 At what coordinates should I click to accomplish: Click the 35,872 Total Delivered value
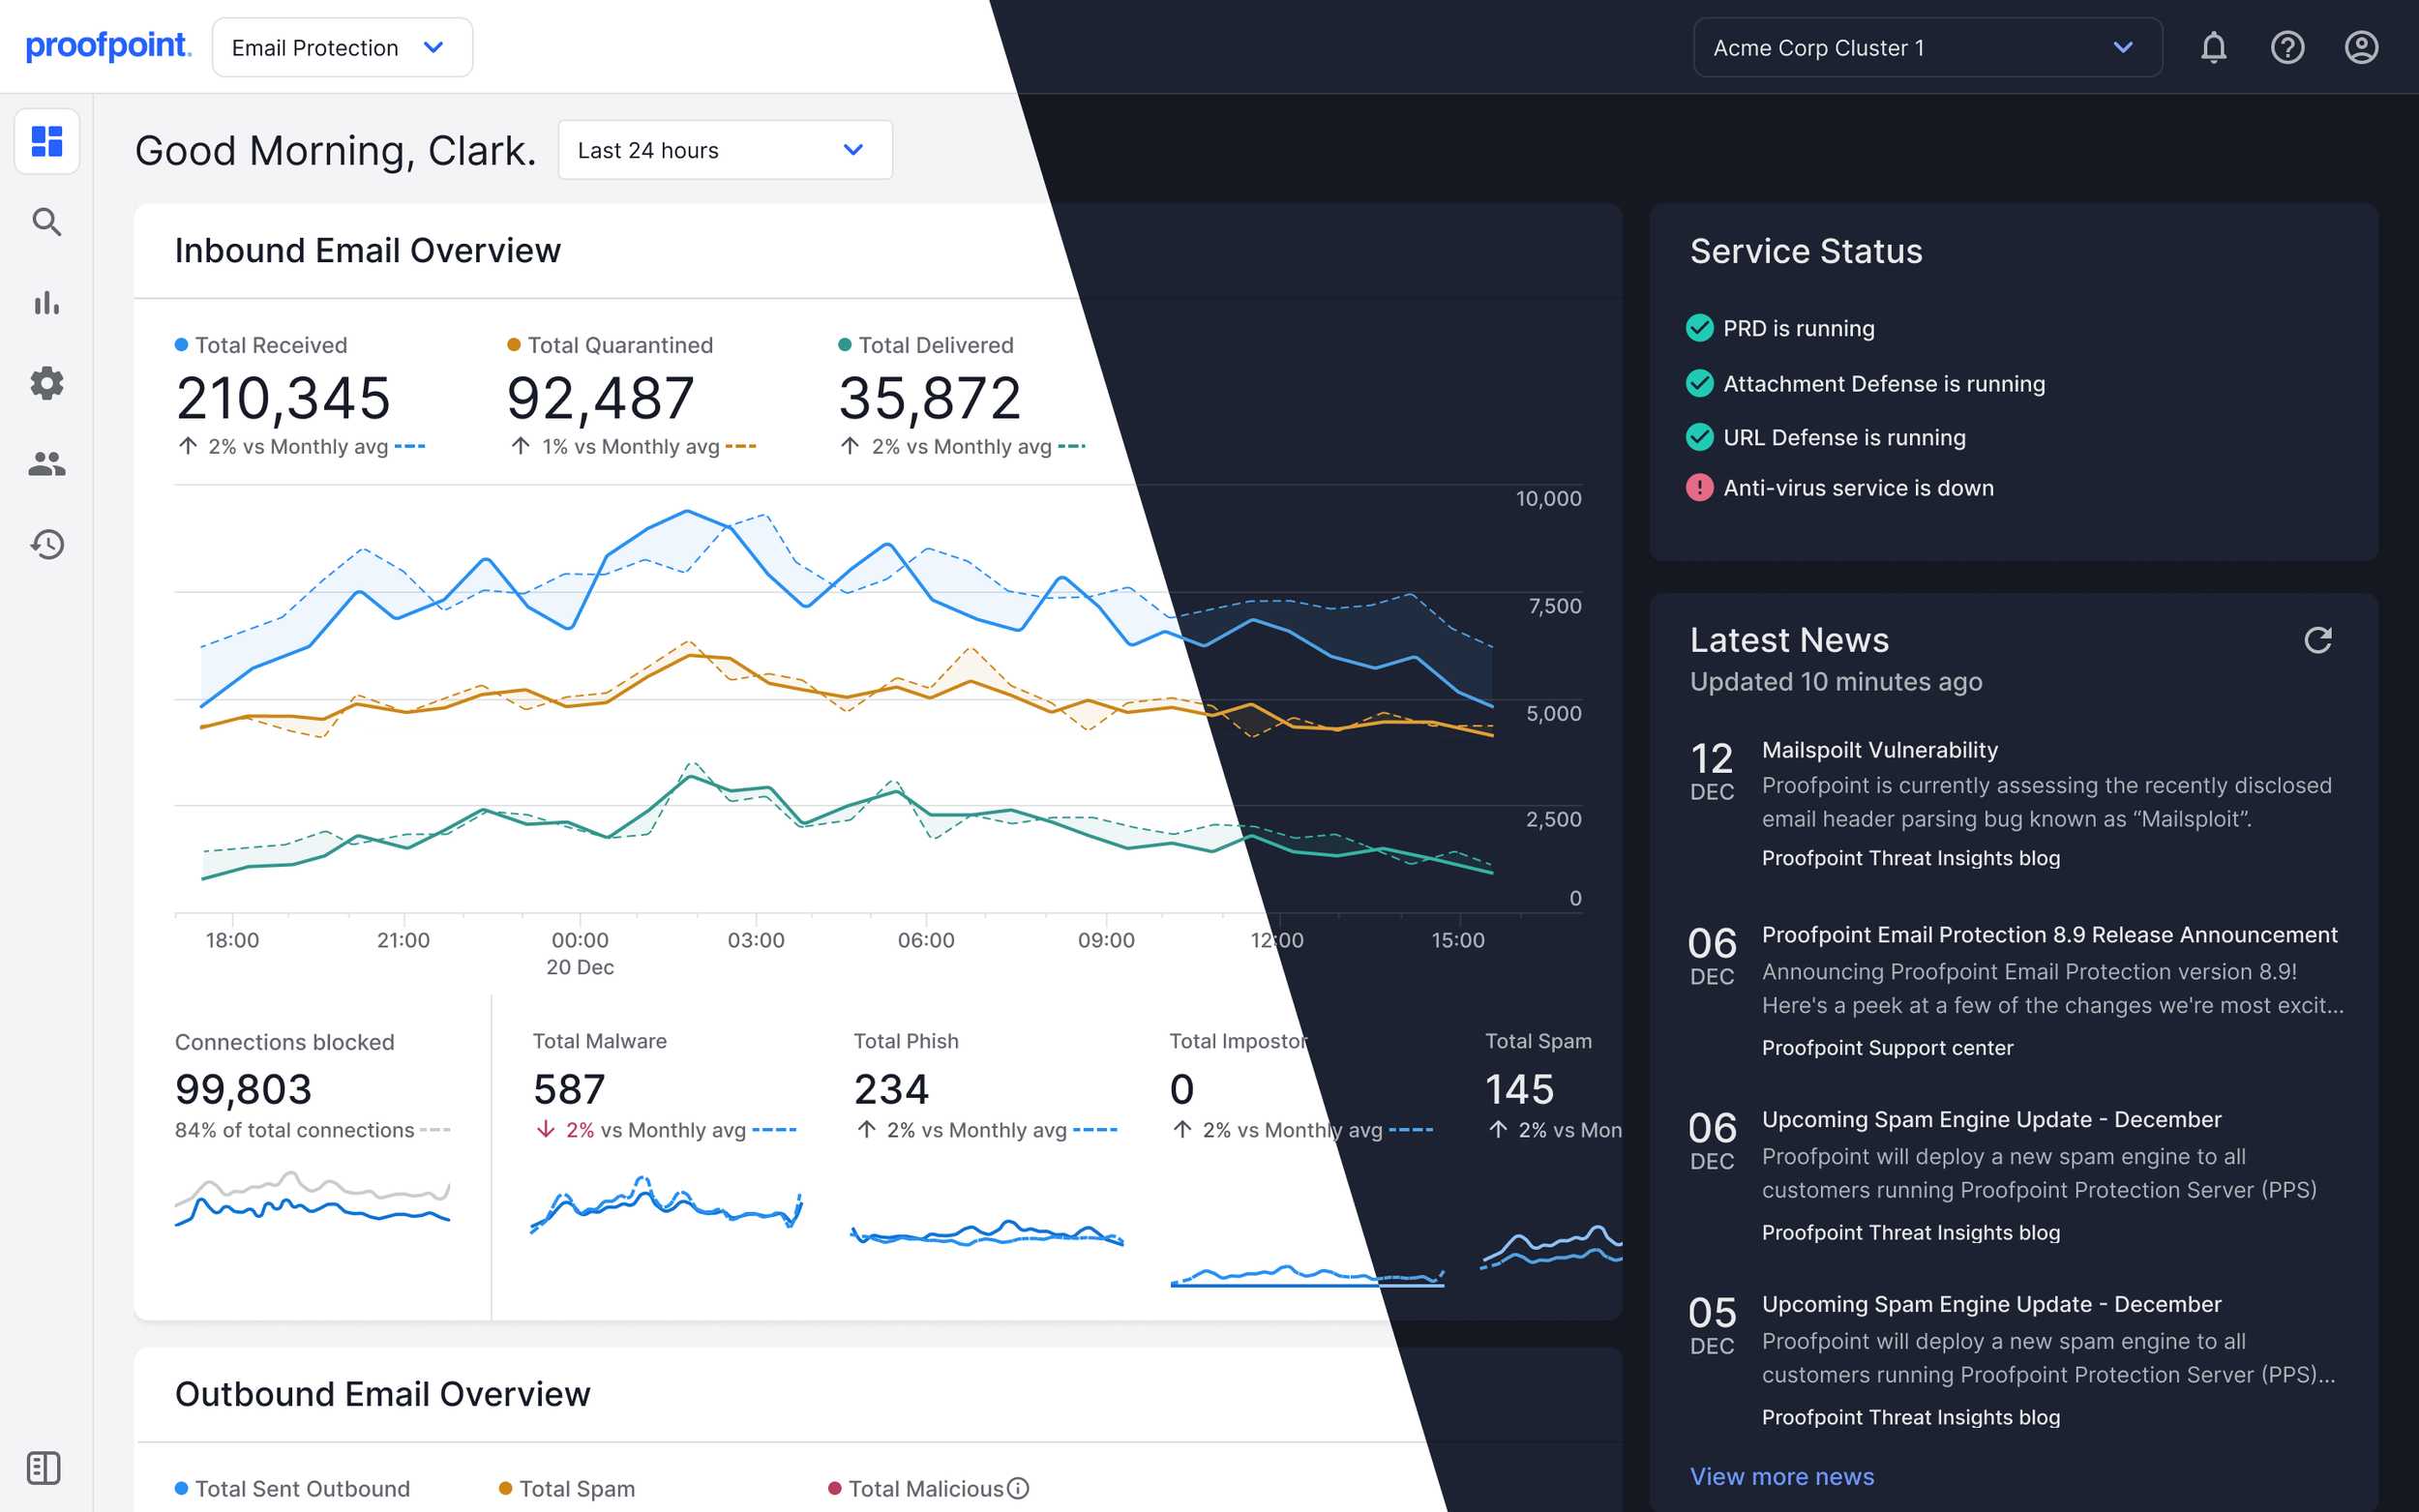click(930, 398)
